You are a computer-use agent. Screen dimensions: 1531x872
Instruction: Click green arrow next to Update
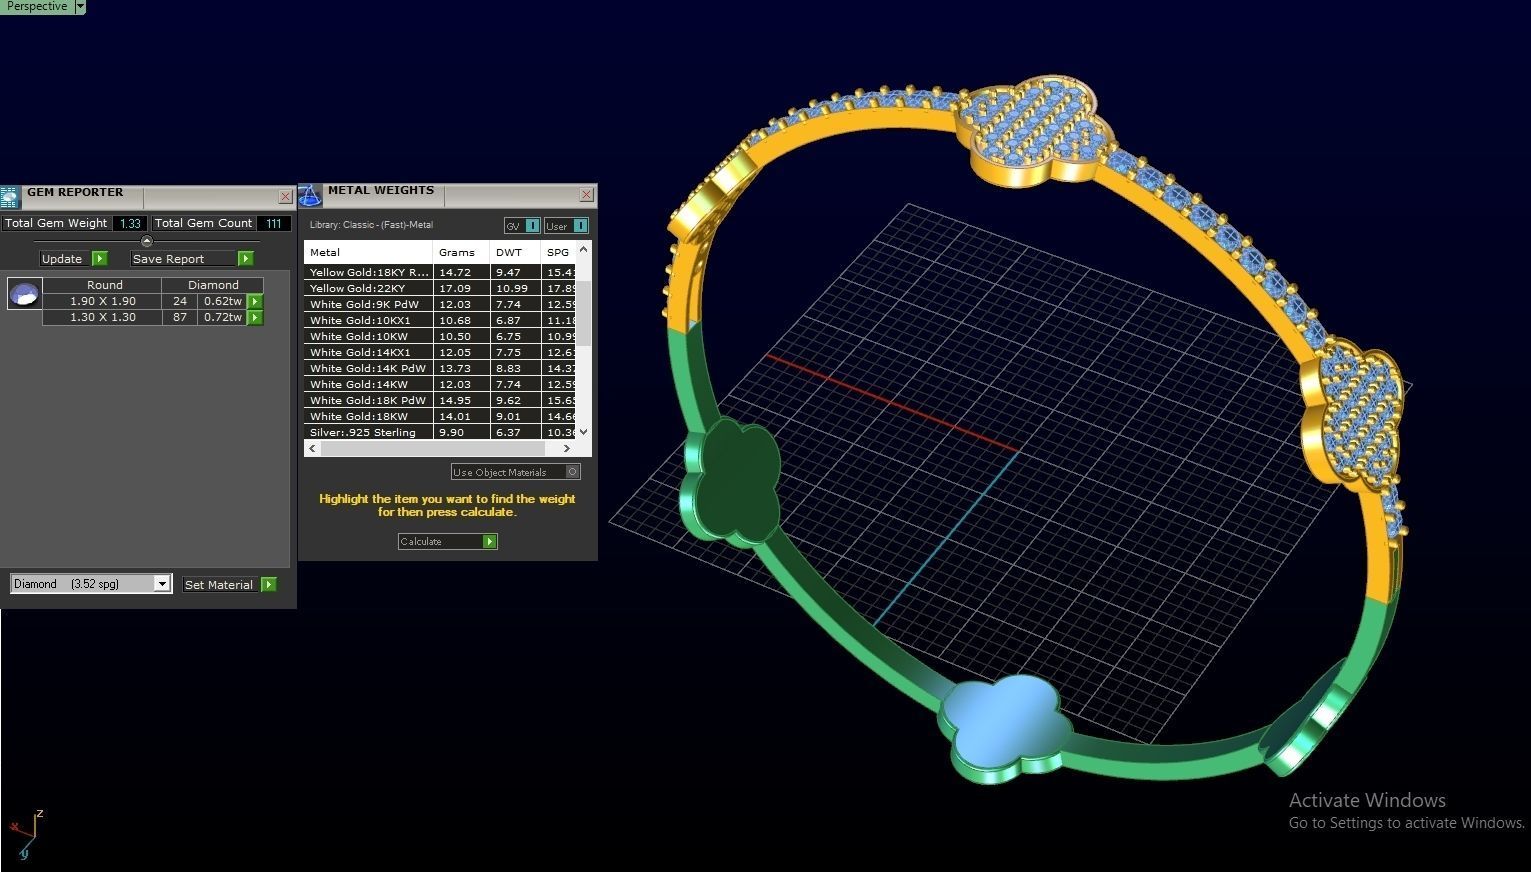pyautogui.click(x=99, y=259)
